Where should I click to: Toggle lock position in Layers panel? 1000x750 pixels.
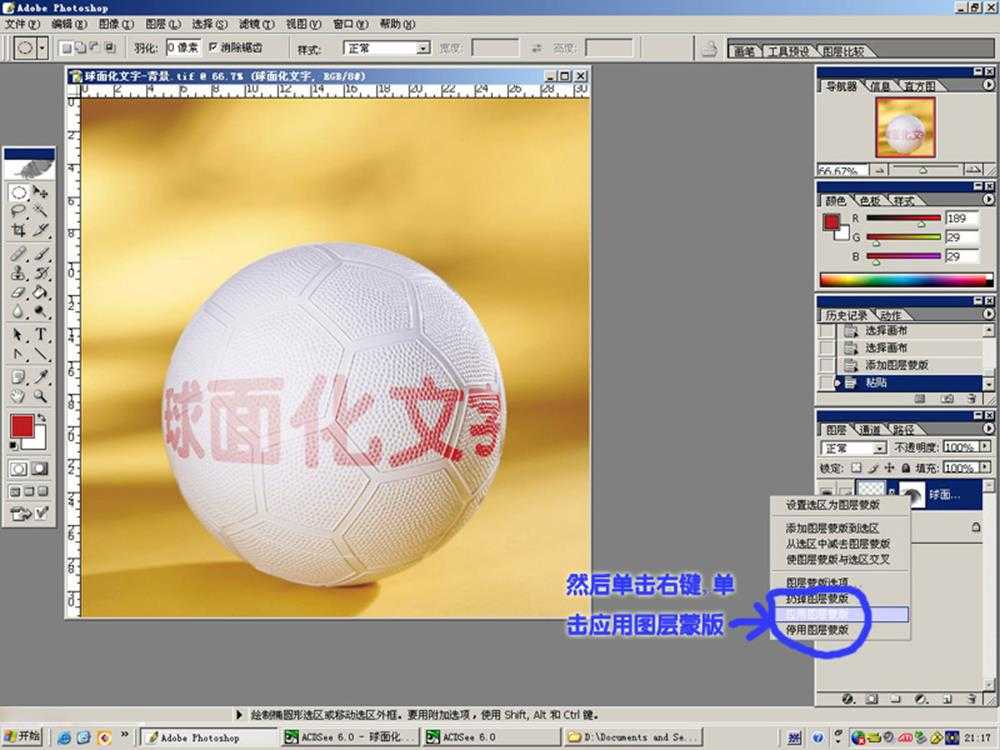click(x=890, y=467)
